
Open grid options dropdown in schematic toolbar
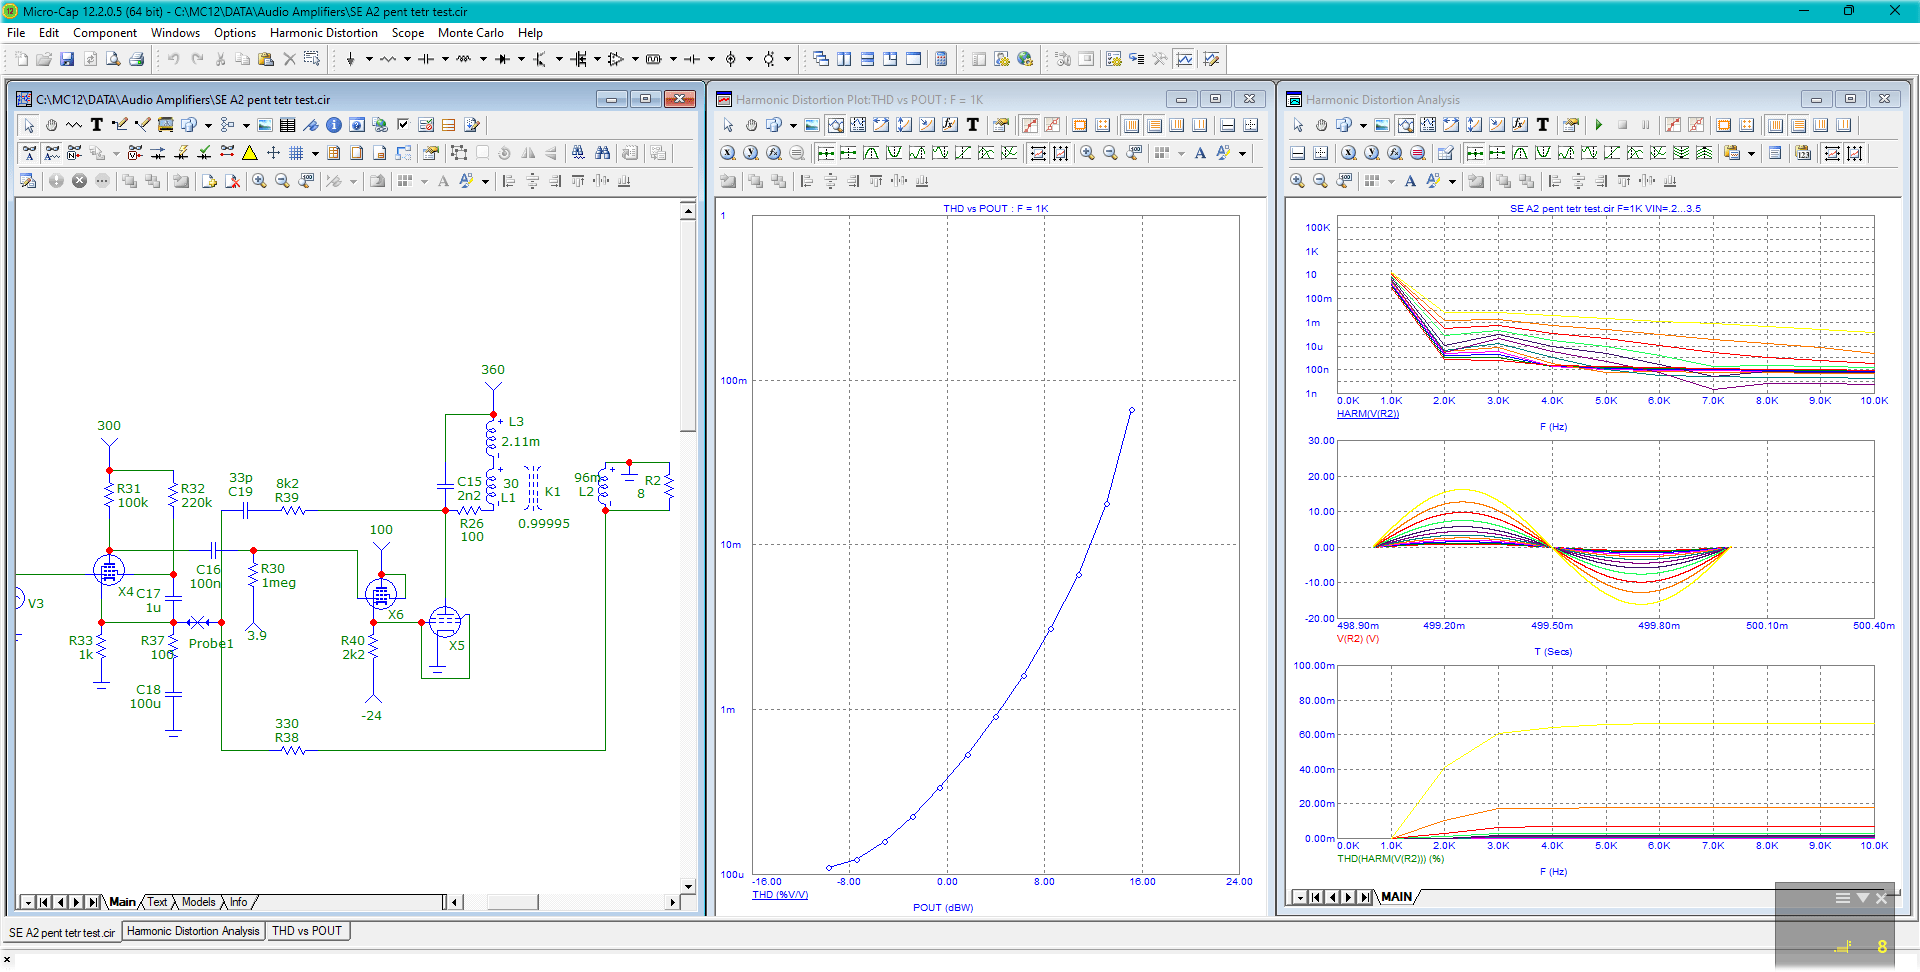(x=315, y=153)
